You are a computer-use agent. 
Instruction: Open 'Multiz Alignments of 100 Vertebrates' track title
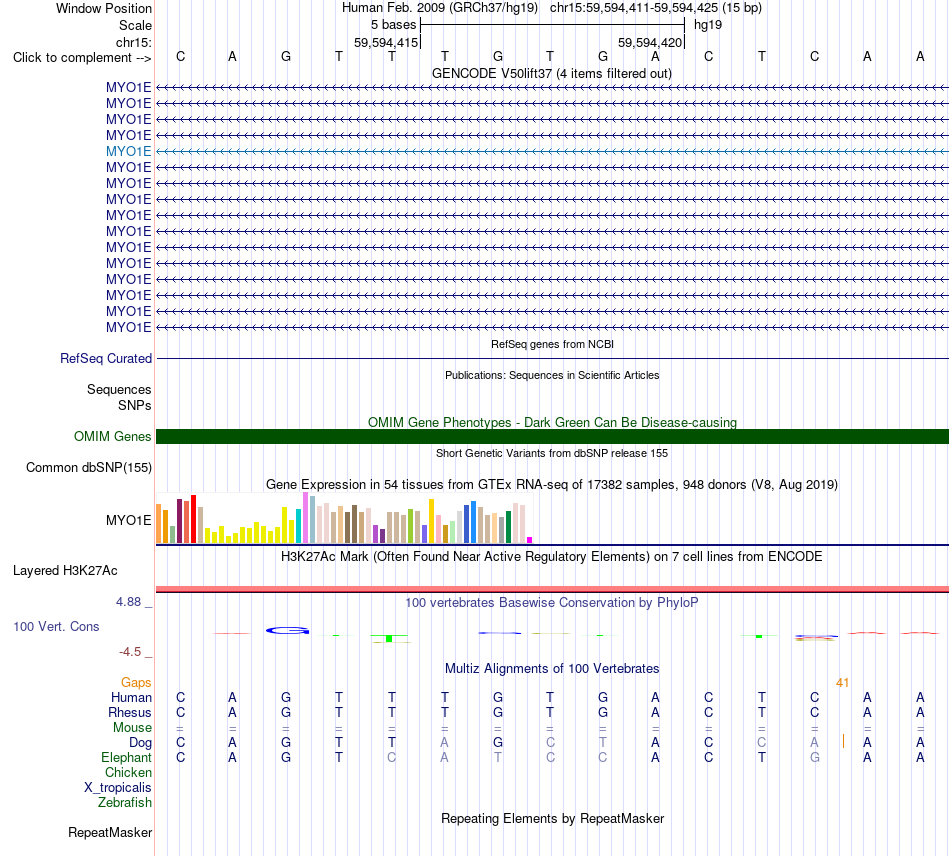click(552, 669)
